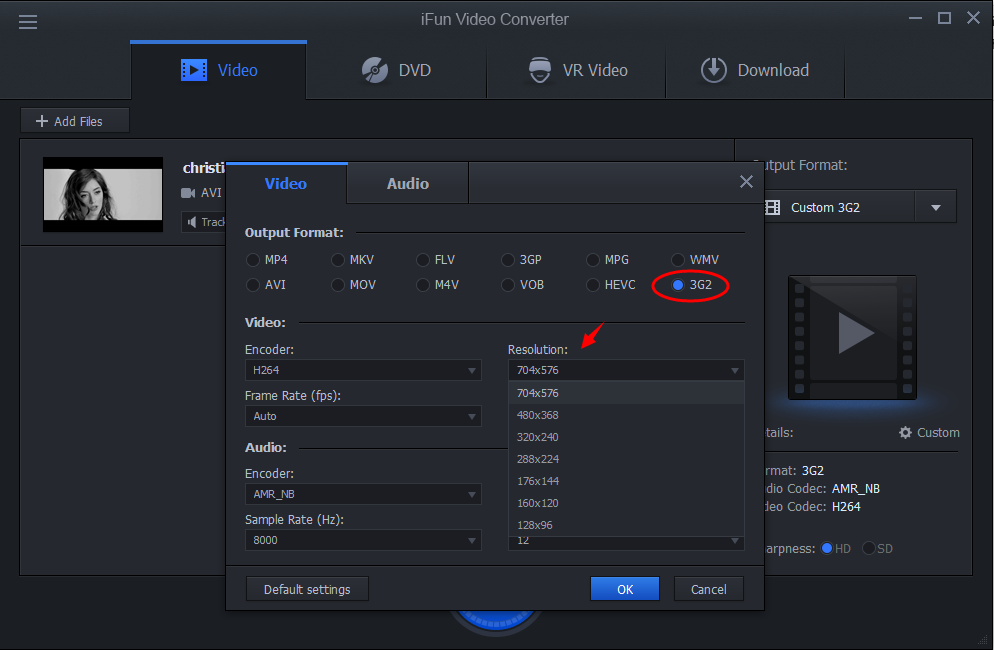Close the settings dialog with X
This screenshot has height=650, width=994.
[x=746, y=182]
